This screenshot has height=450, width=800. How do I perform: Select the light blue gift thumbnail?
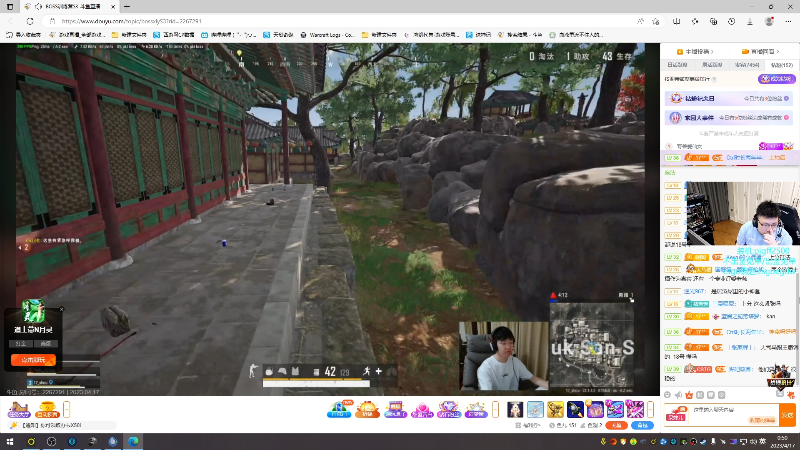[x=535, y=409]
